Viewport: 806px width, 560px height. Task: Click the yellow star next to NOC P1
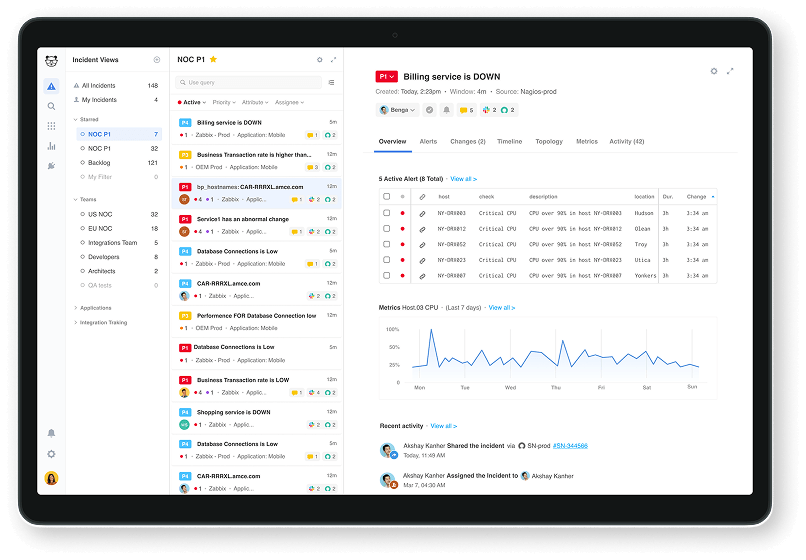[x=213, y=59]
